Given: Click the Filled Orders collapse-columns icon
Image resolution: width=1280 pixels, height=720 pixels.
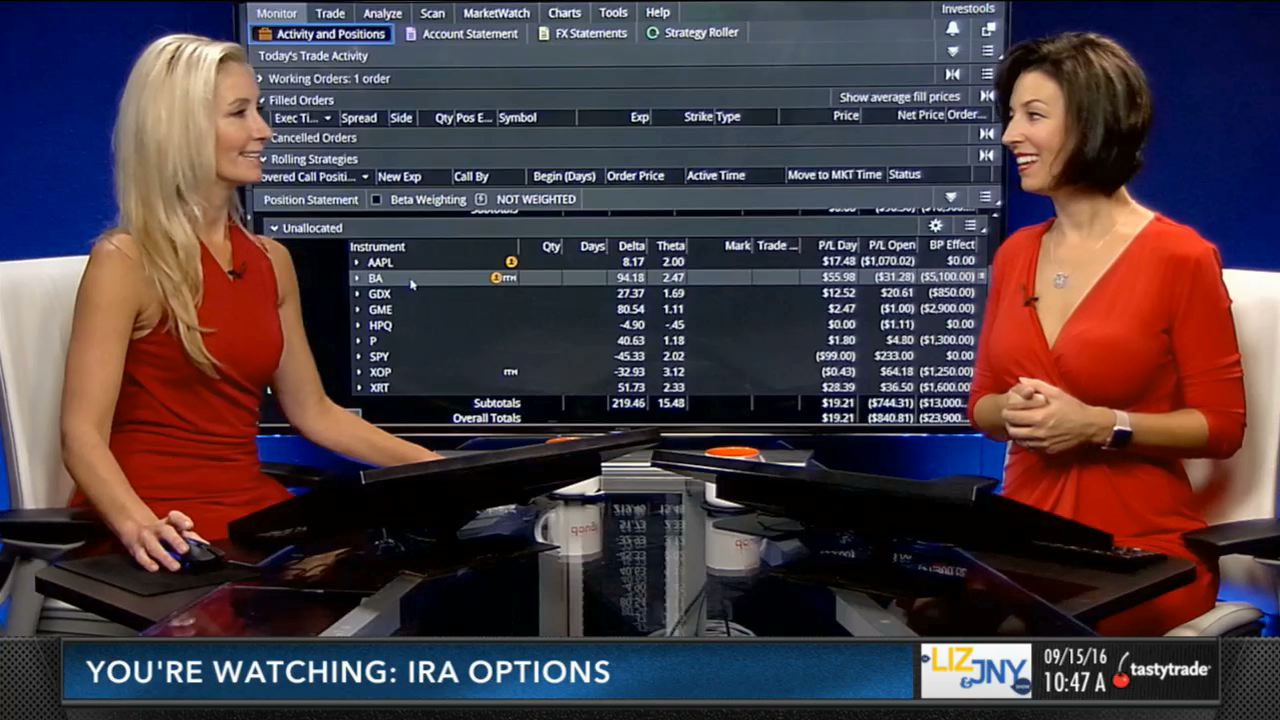Looking at the screenshot, I should coord(986,96).
